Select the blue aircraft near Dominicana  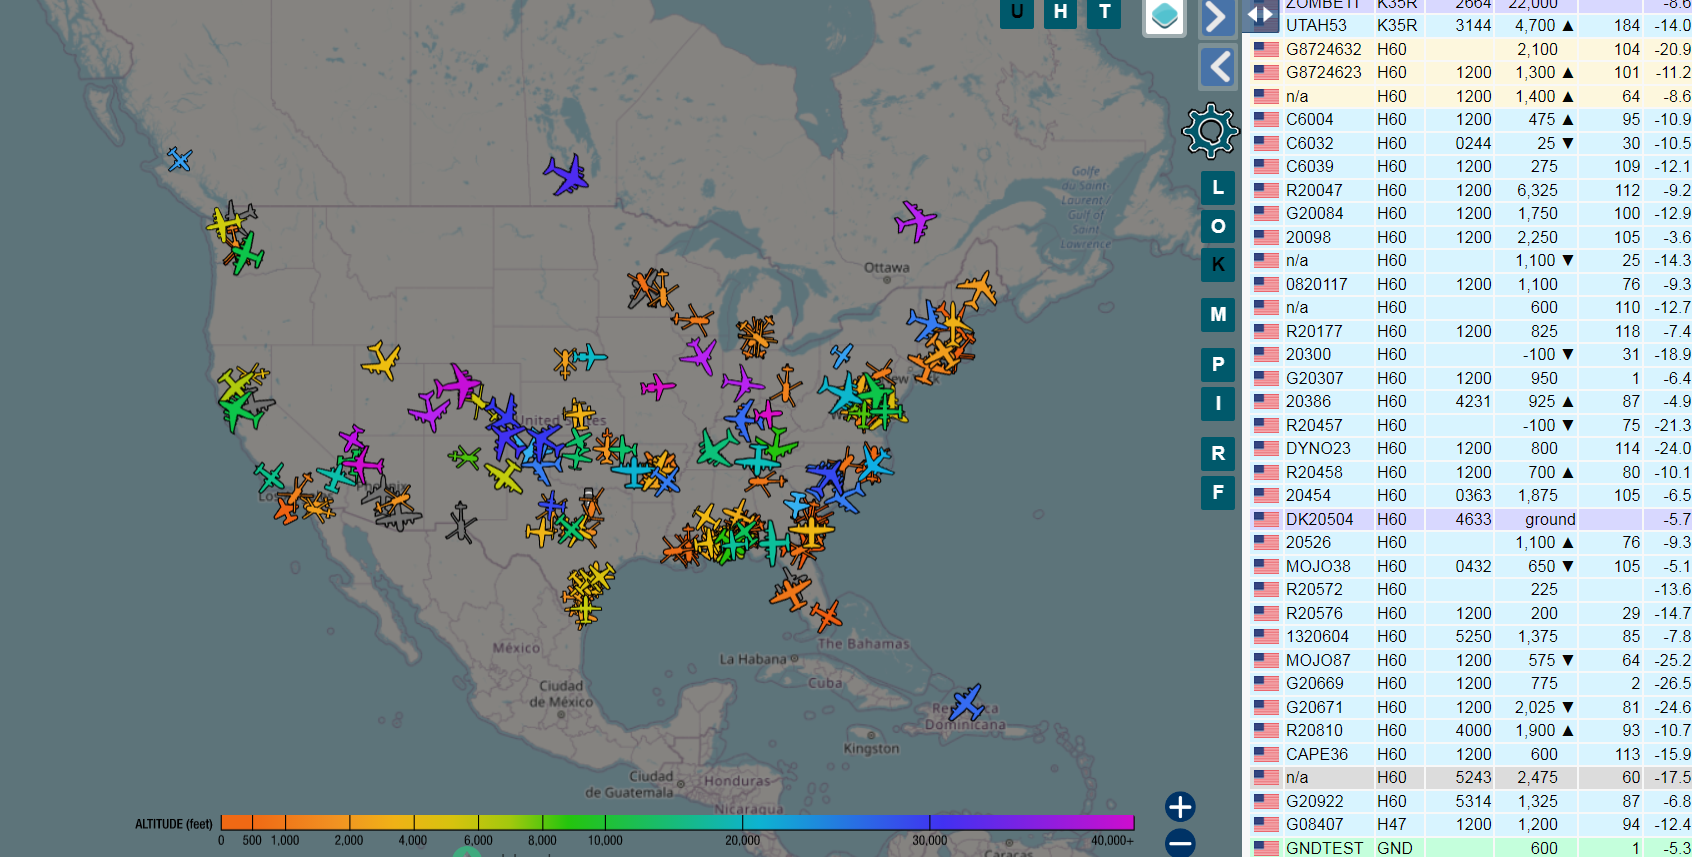pos(967,703)
